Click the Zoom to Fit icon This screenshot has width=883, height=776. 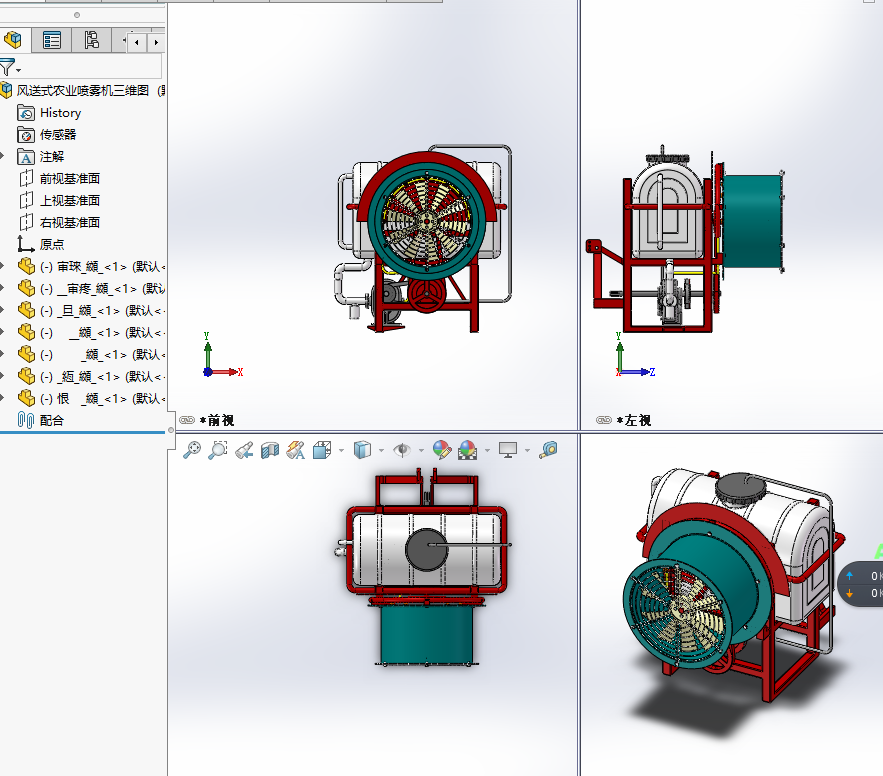(x=191, y=451)
